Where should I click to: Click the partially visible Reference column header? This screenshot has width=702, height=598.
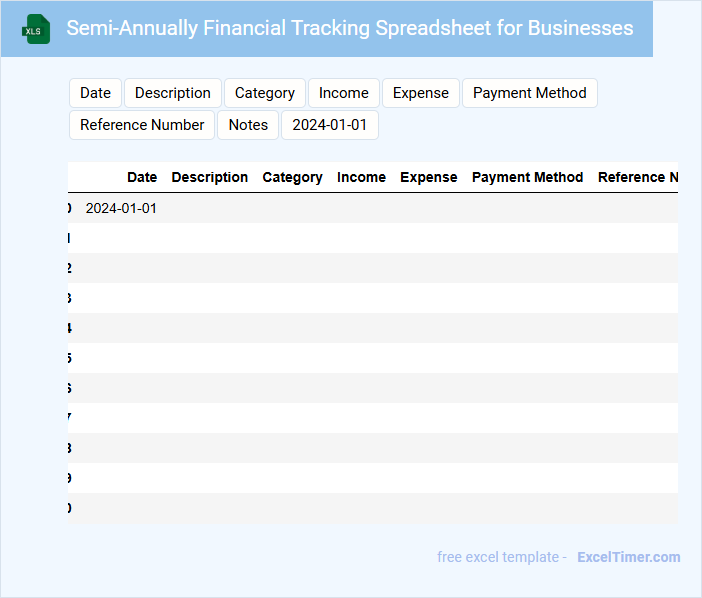click(637, 177)
